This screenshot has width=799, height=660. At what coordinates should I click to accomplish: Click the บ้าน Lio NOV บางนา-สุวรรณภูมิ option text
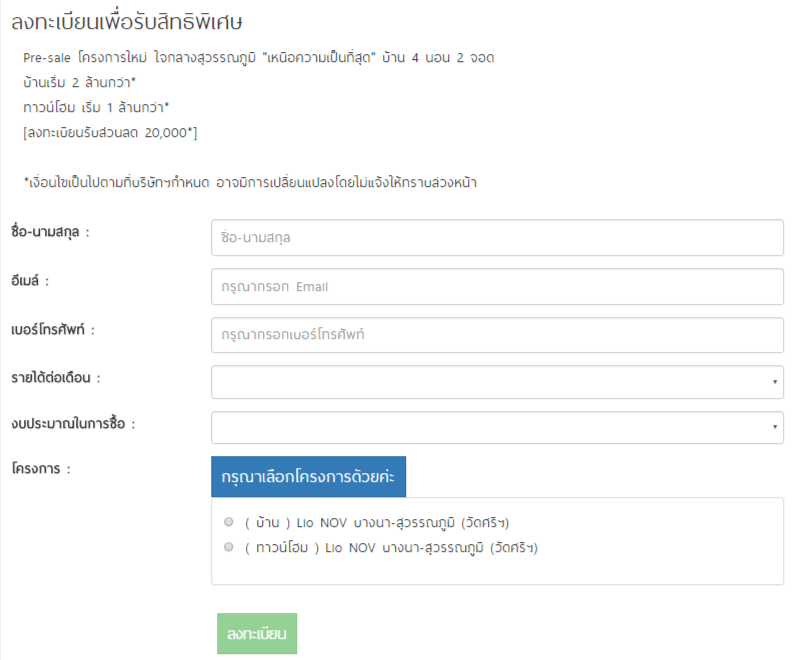383,522
